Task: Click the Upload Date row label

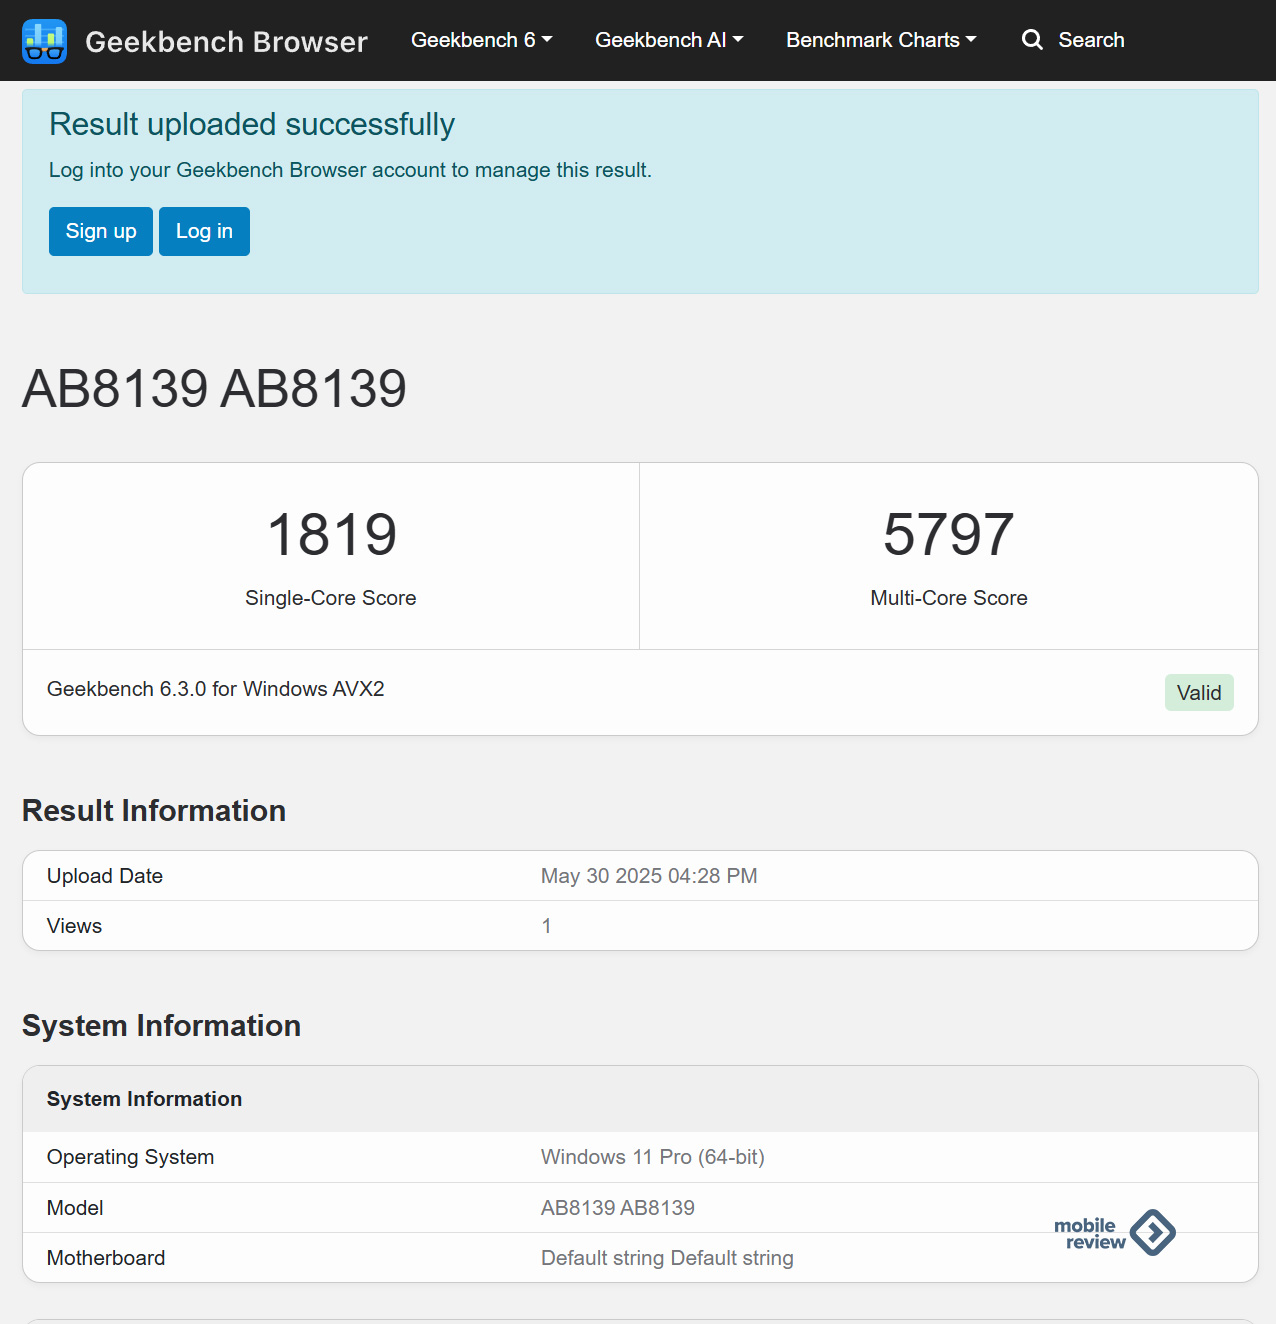Action: click(105, 876)
